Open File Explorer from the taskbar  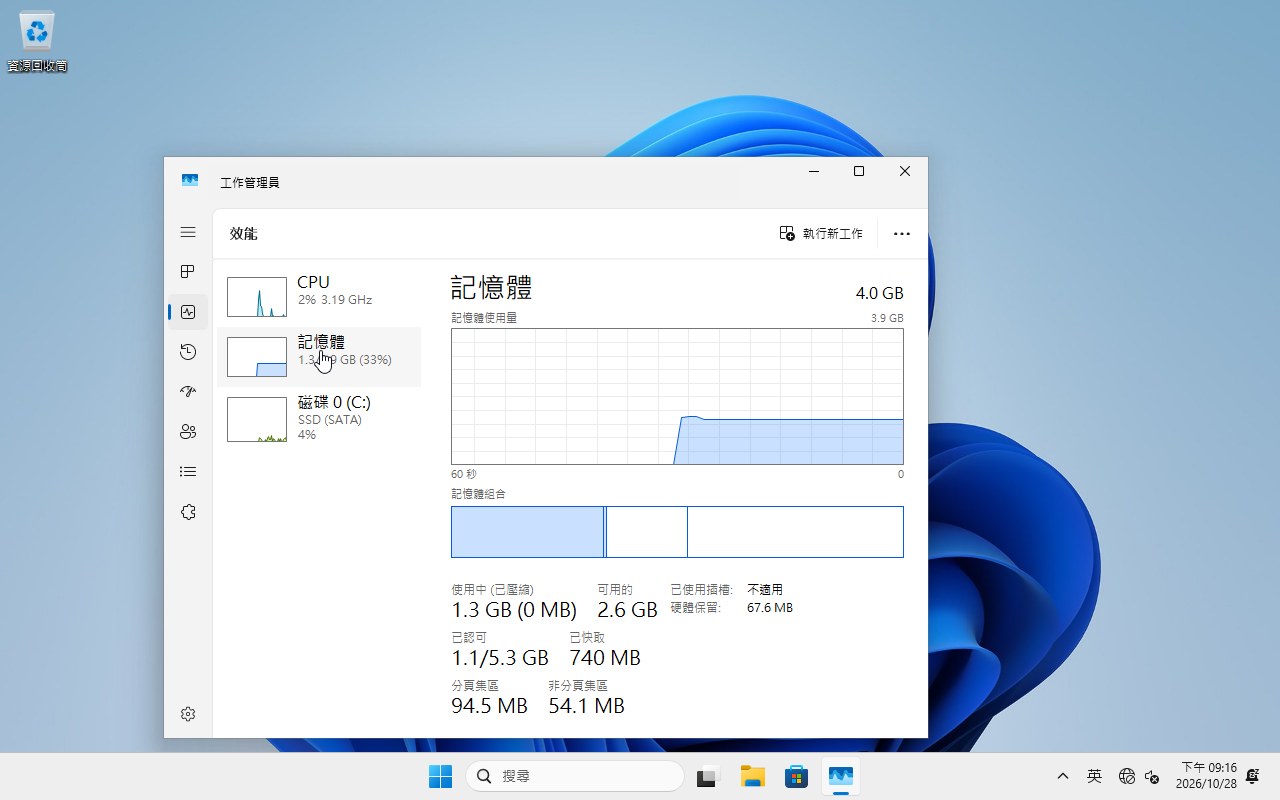pyautogui.click(x=752, y=776)
